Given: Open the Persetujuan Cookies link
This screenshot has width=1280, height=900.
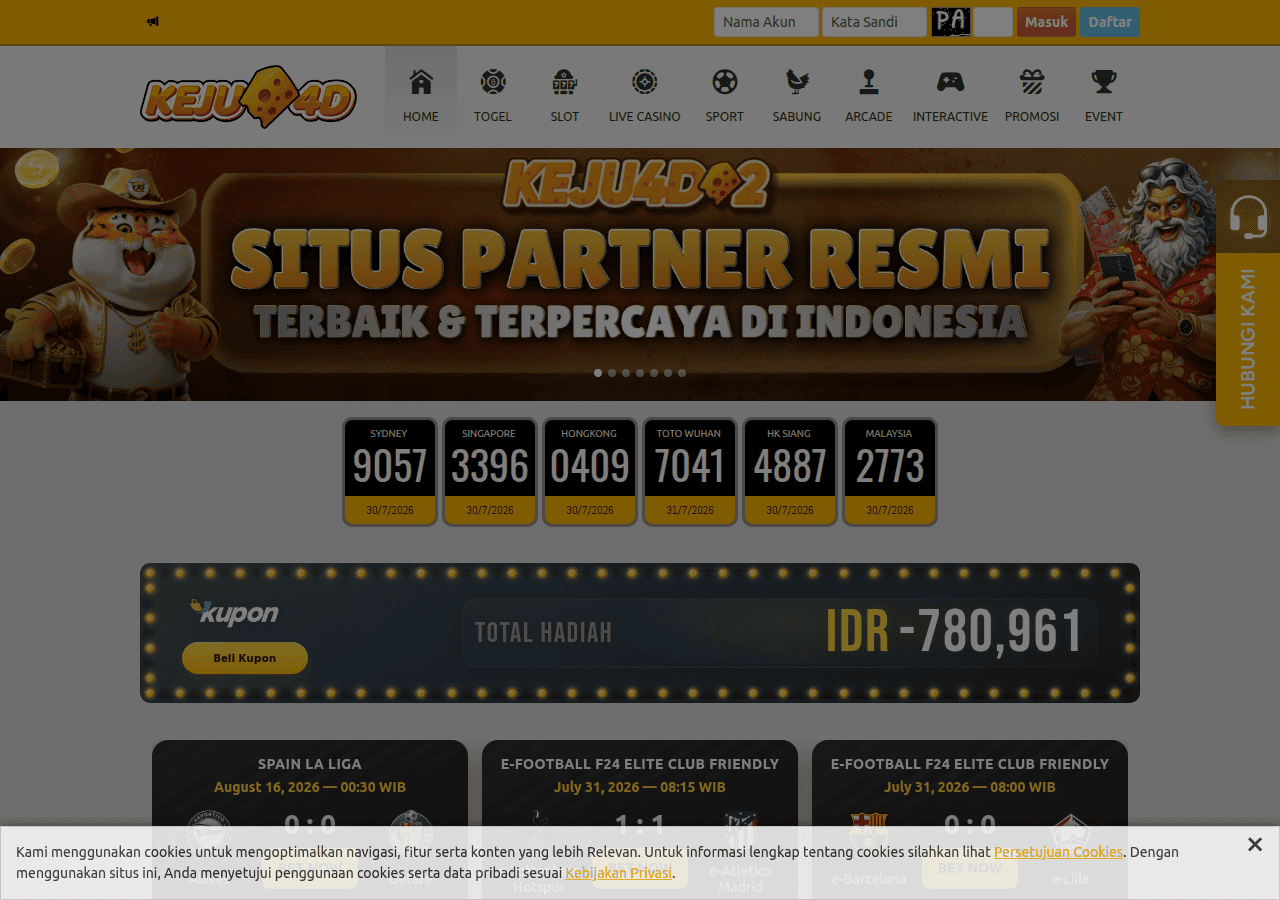Looking at the screenshot, I should [1058, 852].
